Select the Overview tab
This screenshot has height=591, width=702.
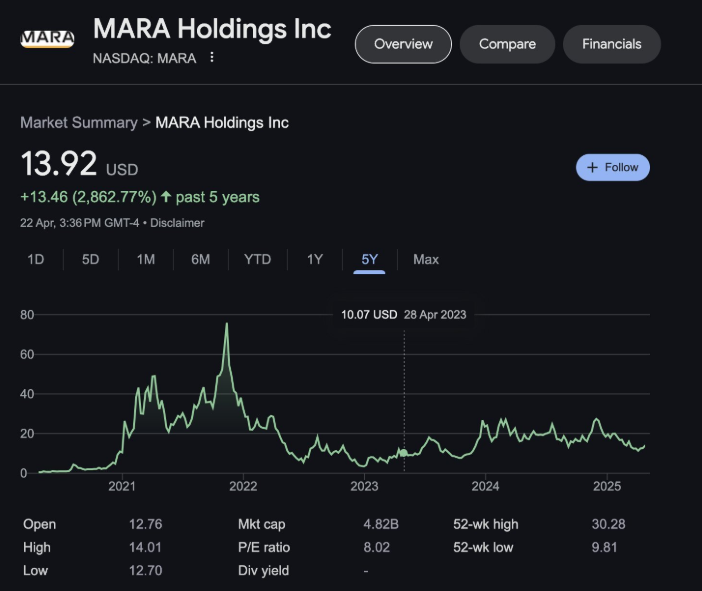click(403, 44)
